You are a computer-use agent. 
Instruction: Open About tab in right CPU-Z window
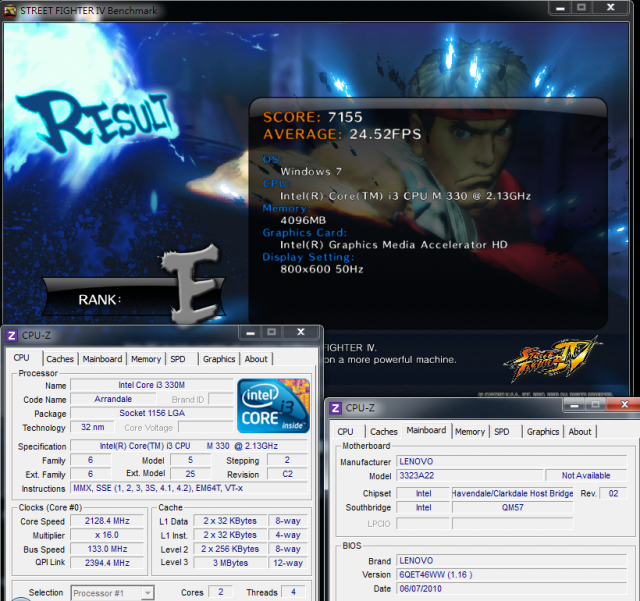click(x=580, y=432)
